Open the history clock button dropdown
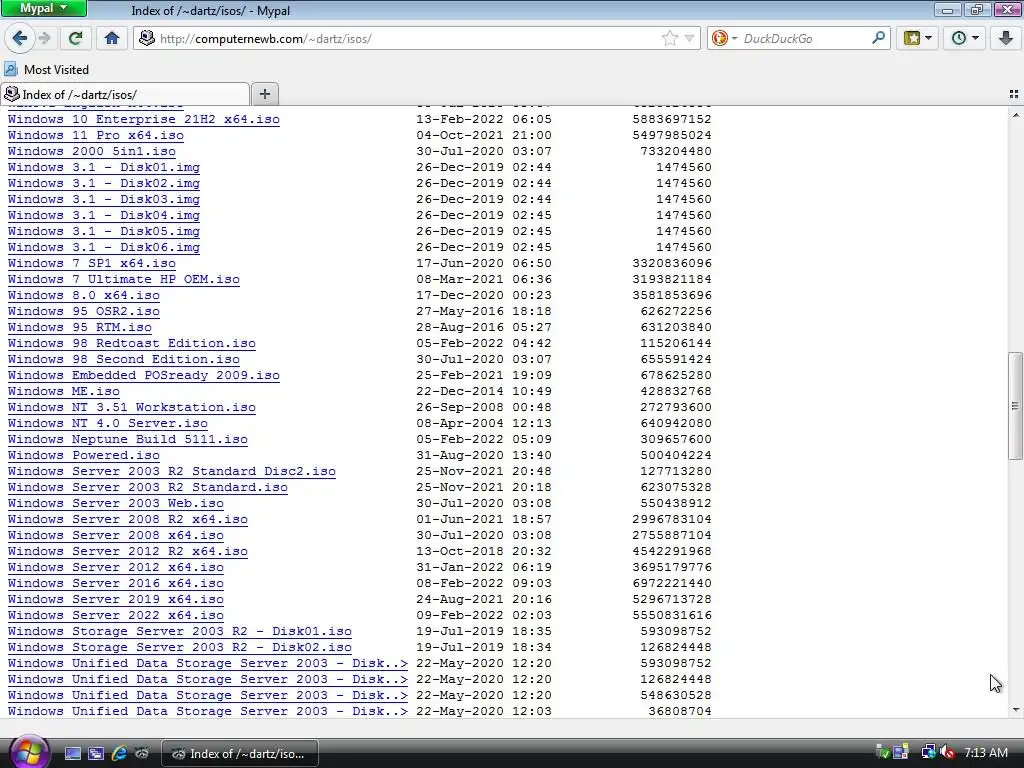The image size is (1024, 768). pos(965,38)
